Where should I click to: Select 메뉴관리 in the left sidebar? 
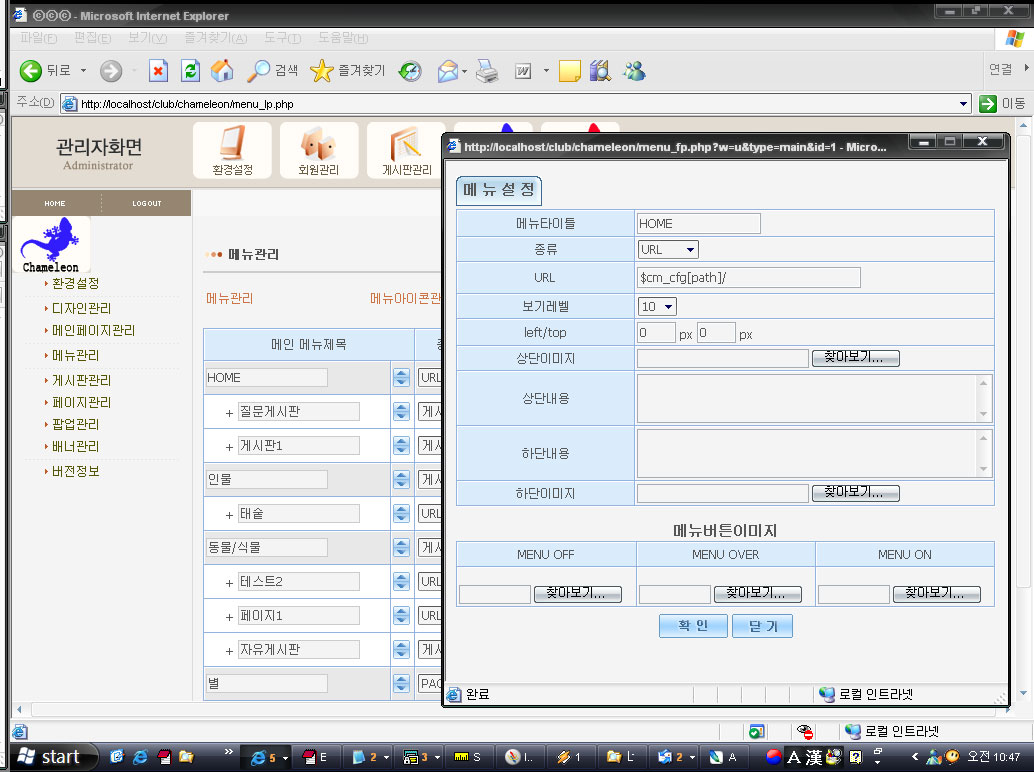tap(76, 355)
